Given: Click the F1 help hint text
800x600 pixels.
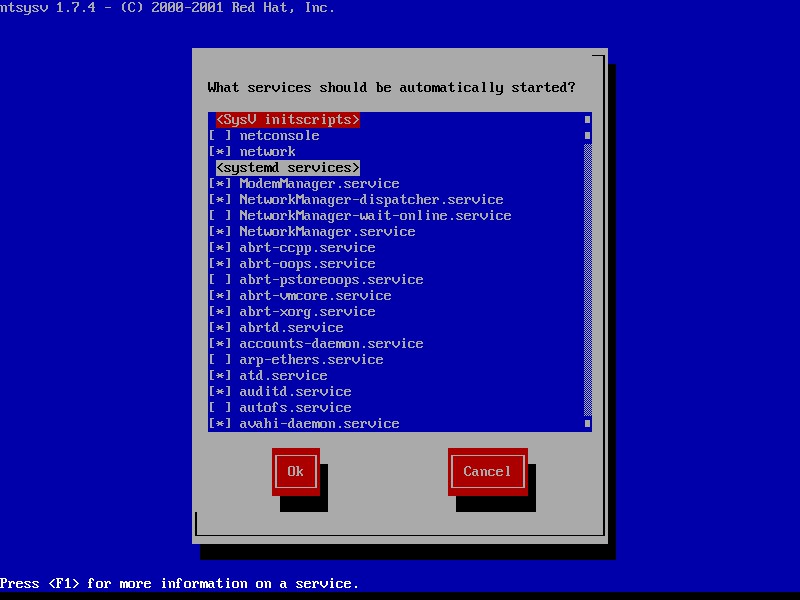Looking at the screenshot, I should click(x=179, y=583).
